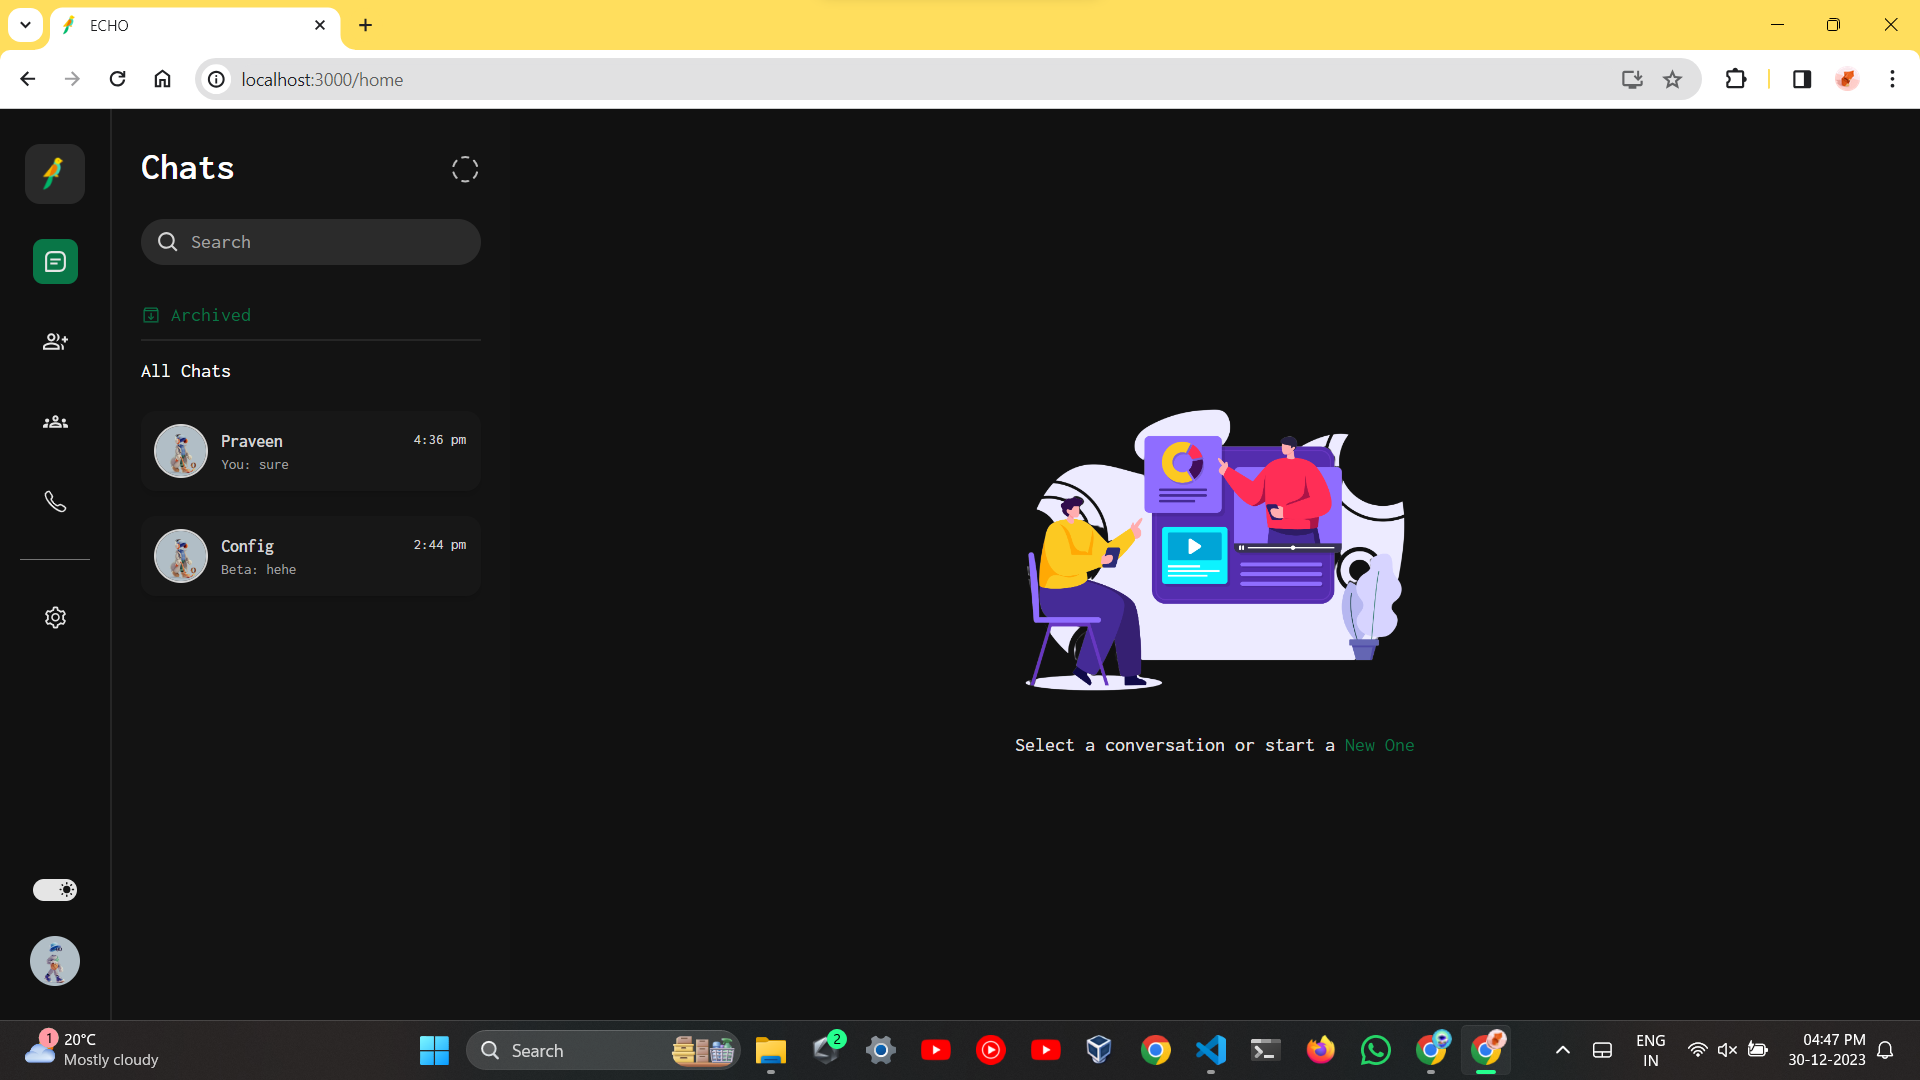Click the archive box icon

[x=151, y=316]
